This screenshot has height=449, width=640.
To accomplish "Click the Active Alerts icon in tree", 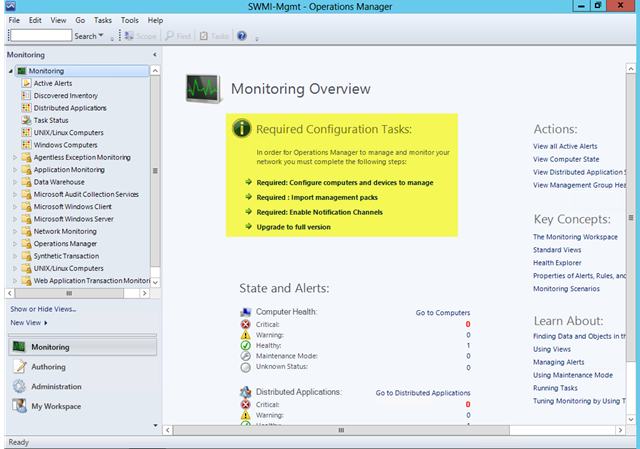I will pyautogui.click(x=26, y=84).
